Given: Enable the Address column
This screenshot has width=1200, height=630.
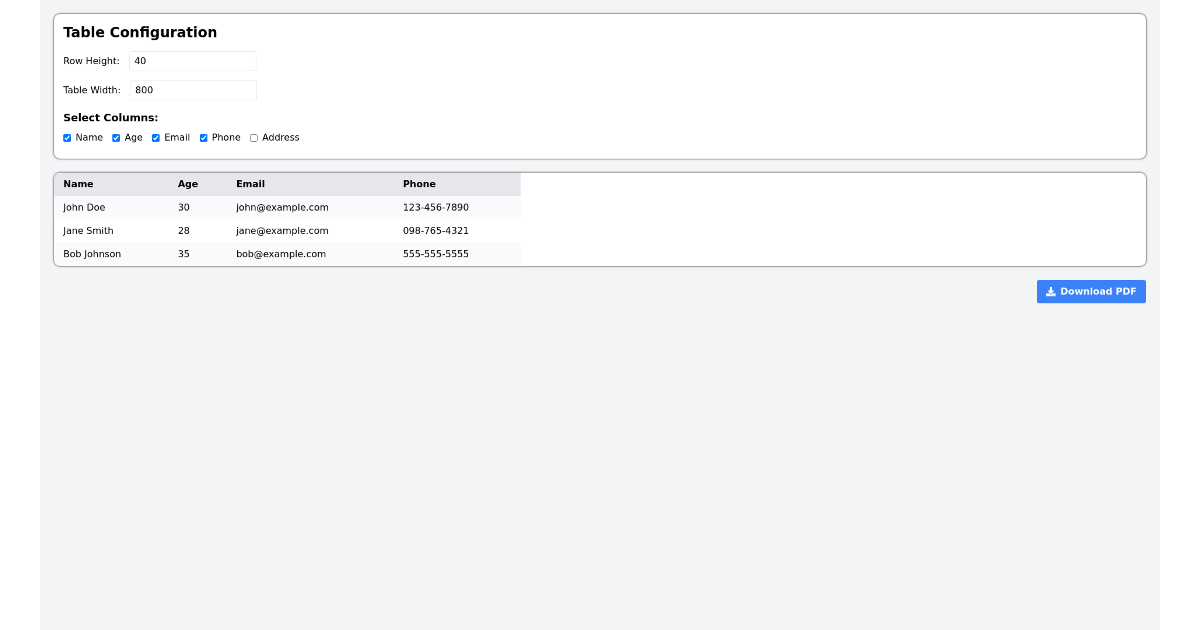Looking at the screenshot, I should click(x=253, y=137).
